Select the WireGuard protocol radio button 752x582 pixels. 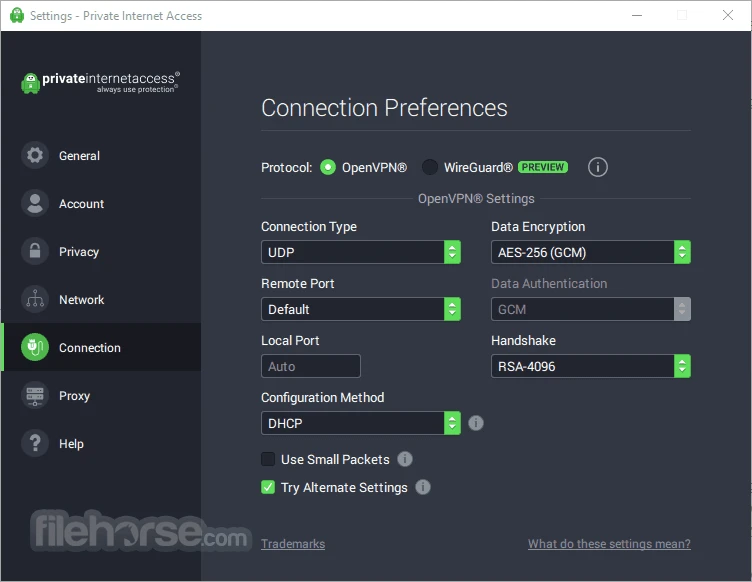click(430, 167)
